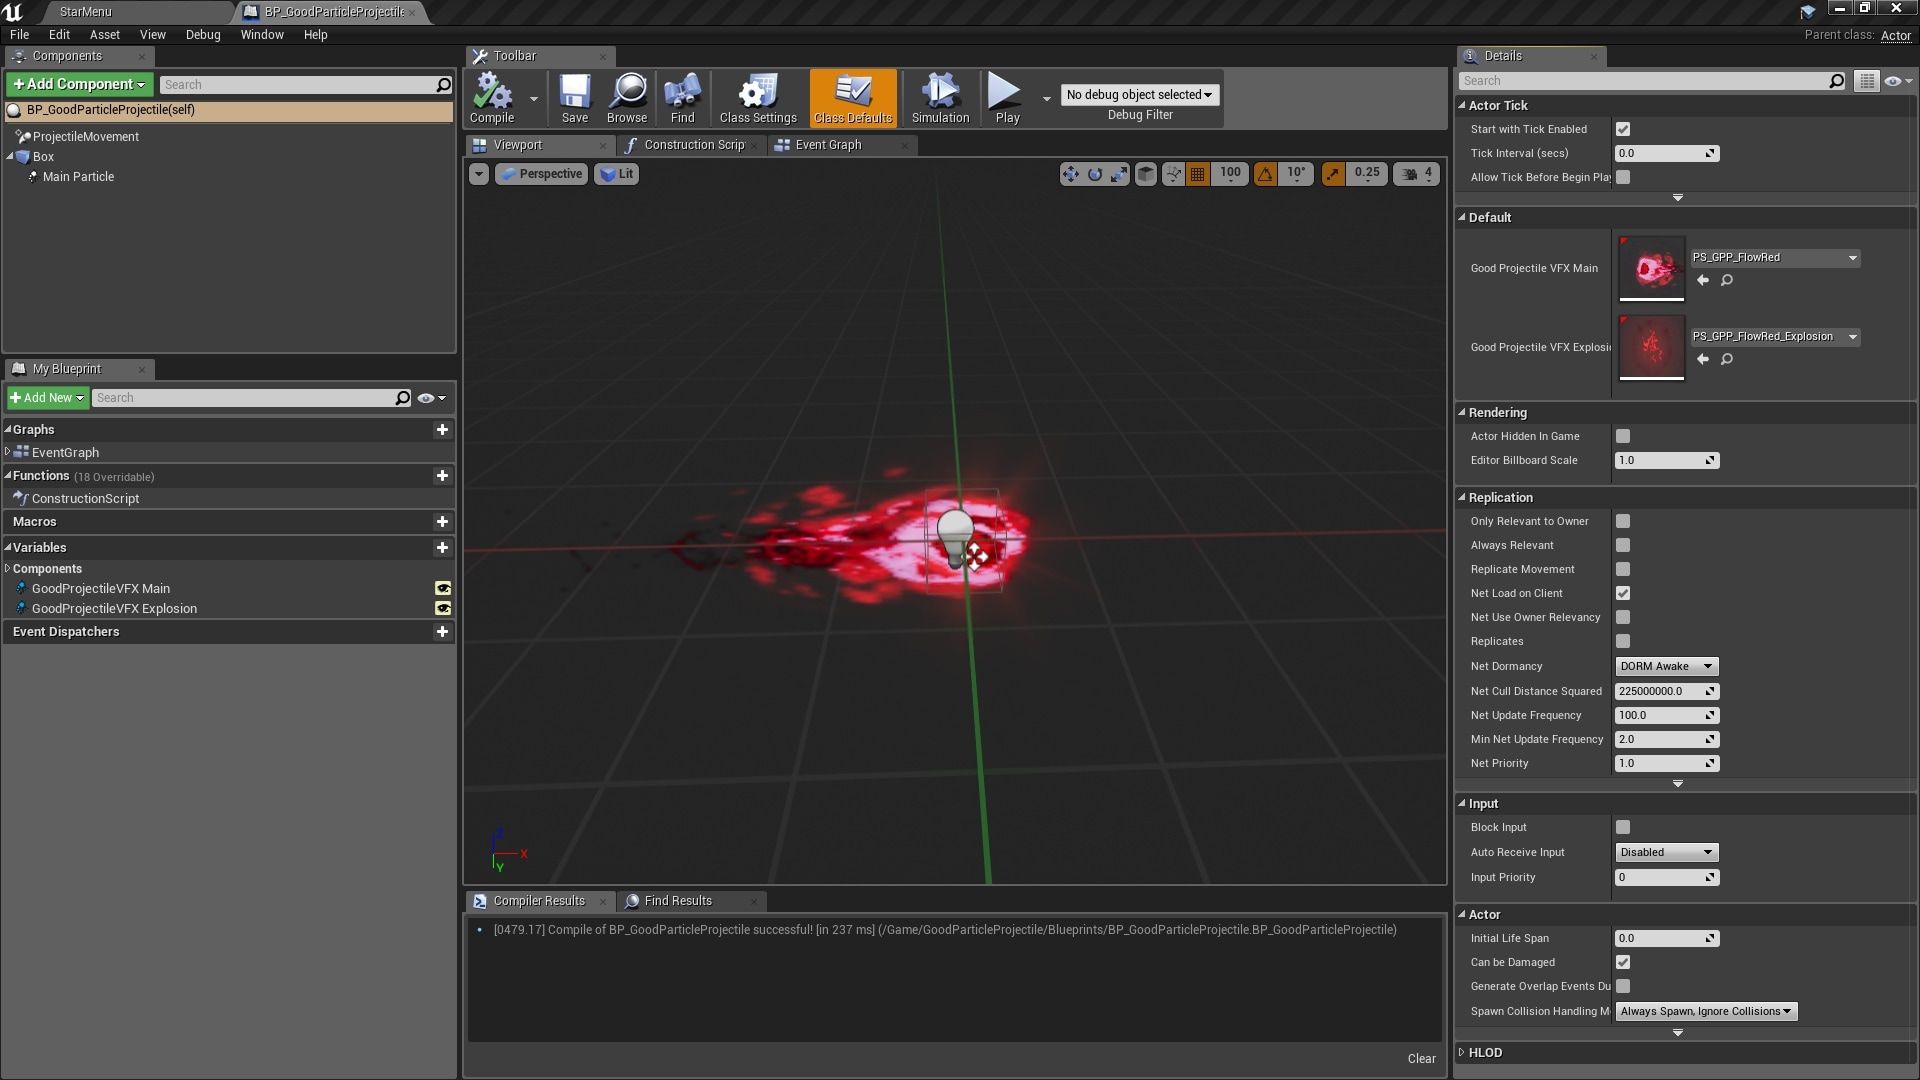
Task: Start Simulation from the toolbar
Action: (x=939, y=97)
